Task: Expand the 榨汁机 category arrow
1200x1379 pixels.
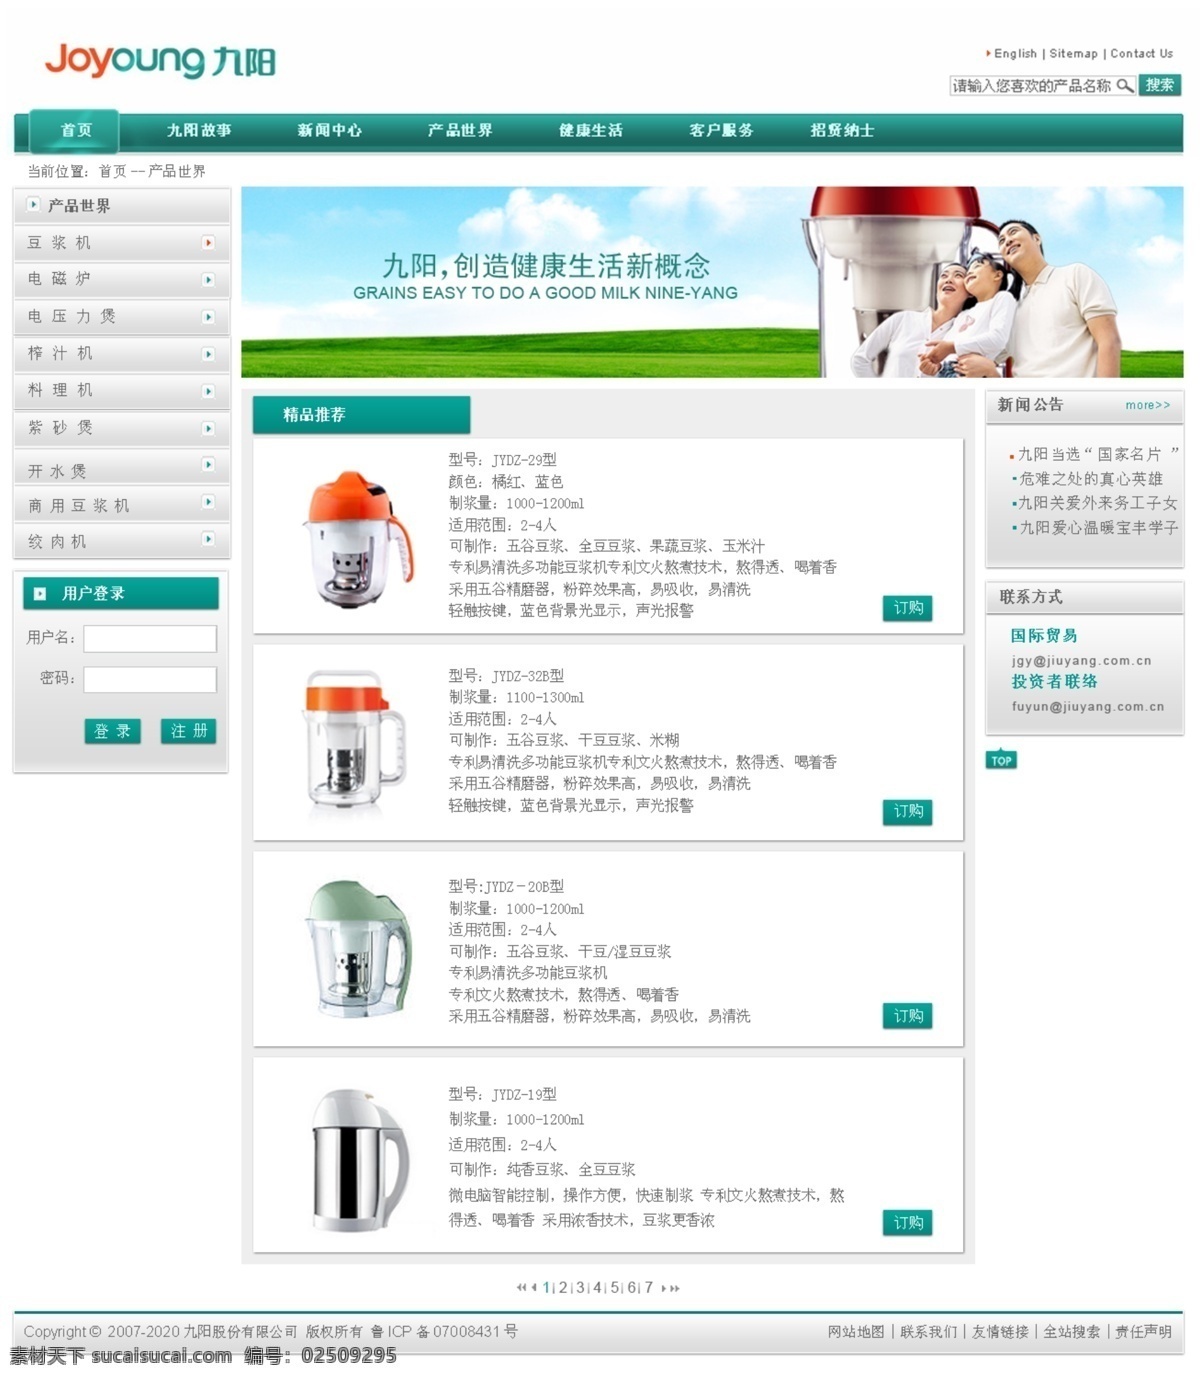Action: pos(208,354)
